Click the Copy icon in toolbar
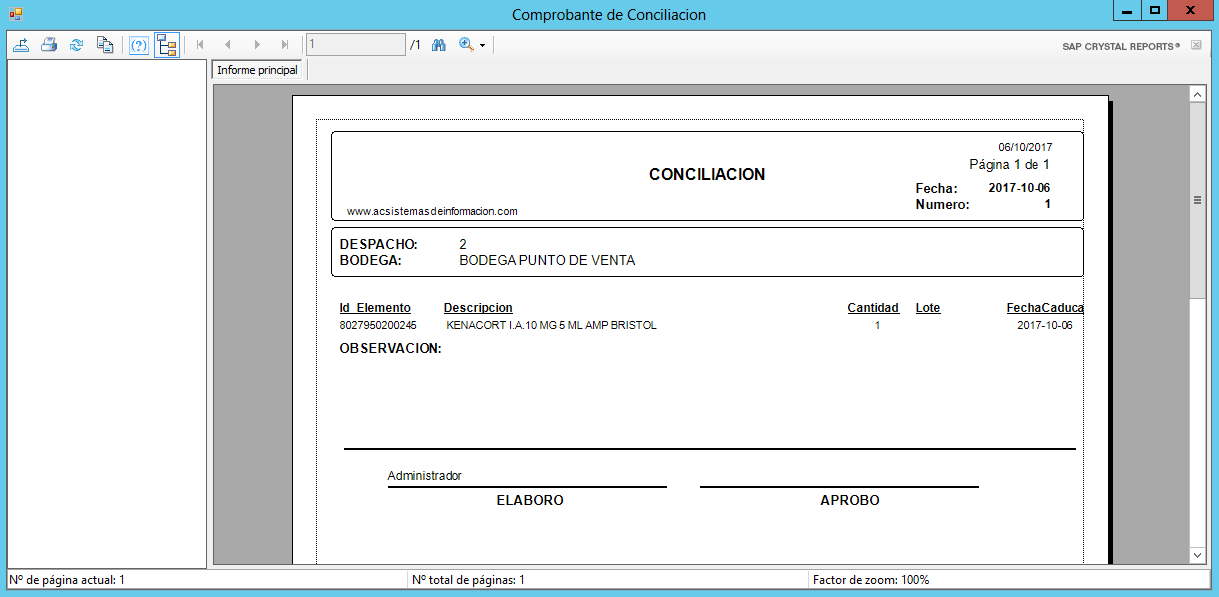The width and height of the screenshot is (1219, 597). [104, 45]
